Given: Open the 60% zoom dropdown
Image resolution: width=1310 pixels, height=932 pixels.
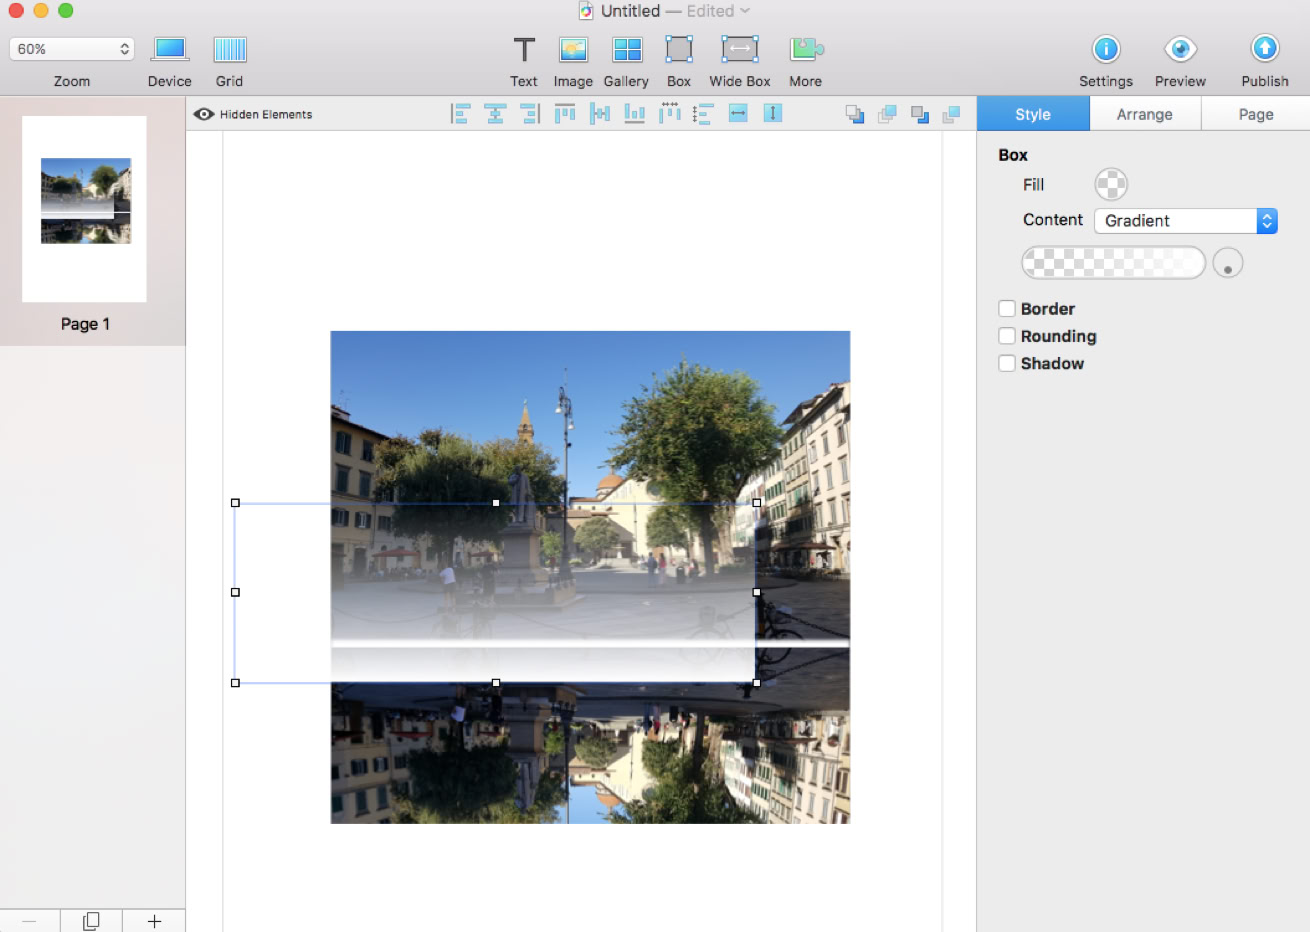Looking at the screenshot, I should tap(72, 49).
